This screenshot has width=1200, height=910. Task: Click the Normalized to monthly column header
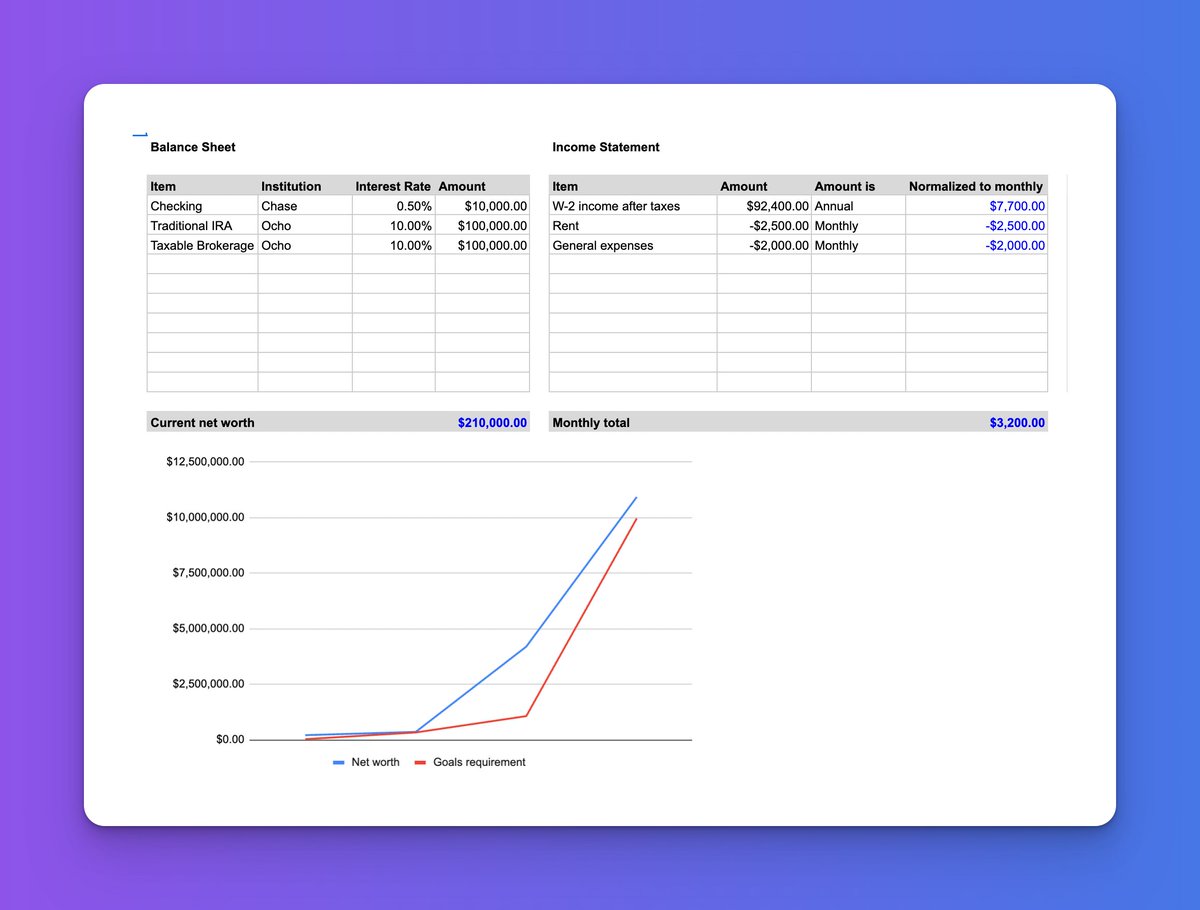tap(976, 186)
